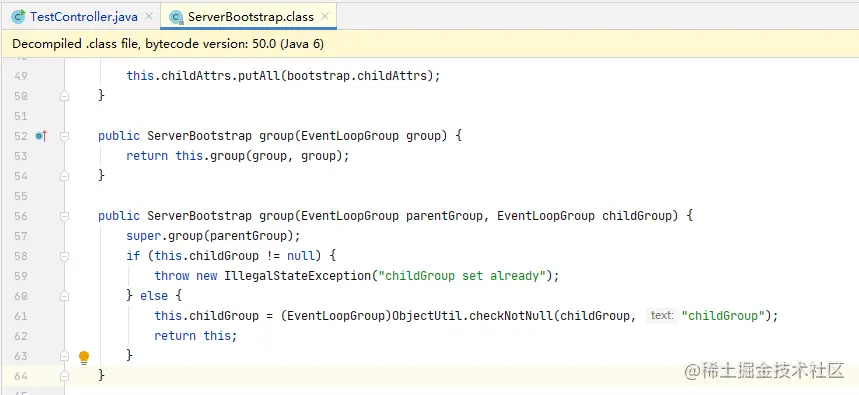This screenshot has height=395, width=859.
Task: Click line number 53 in the gutter
Action: pos(21,156)
